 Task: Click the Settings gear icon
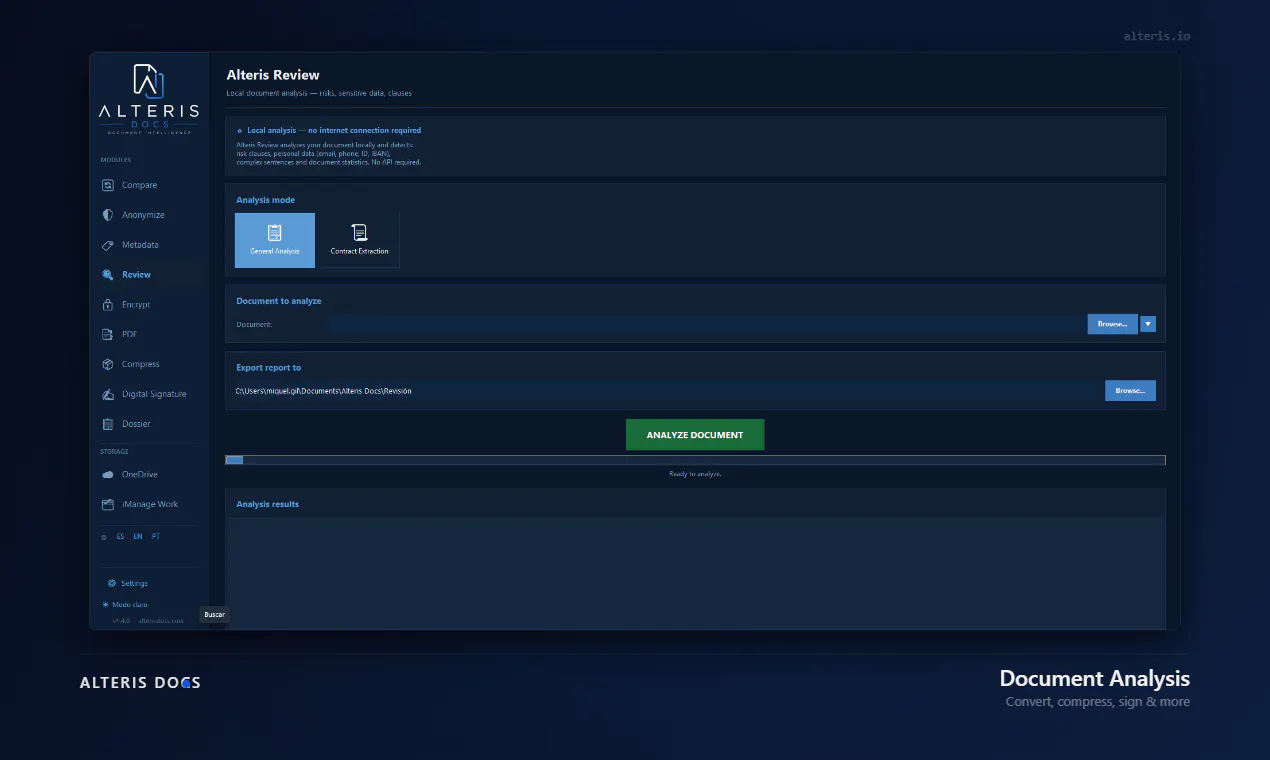coord(112,583)
